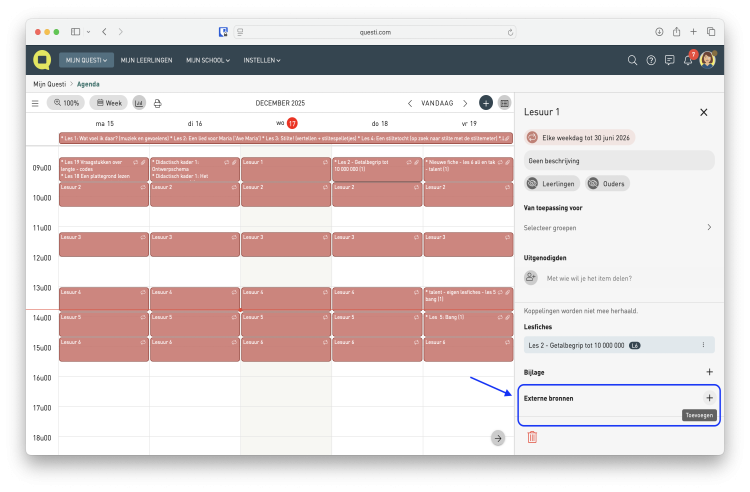Open Friday Nieuwe fiche event at 9u
Image resolution: width=750 pixels, height=492 pixels.
468,169
